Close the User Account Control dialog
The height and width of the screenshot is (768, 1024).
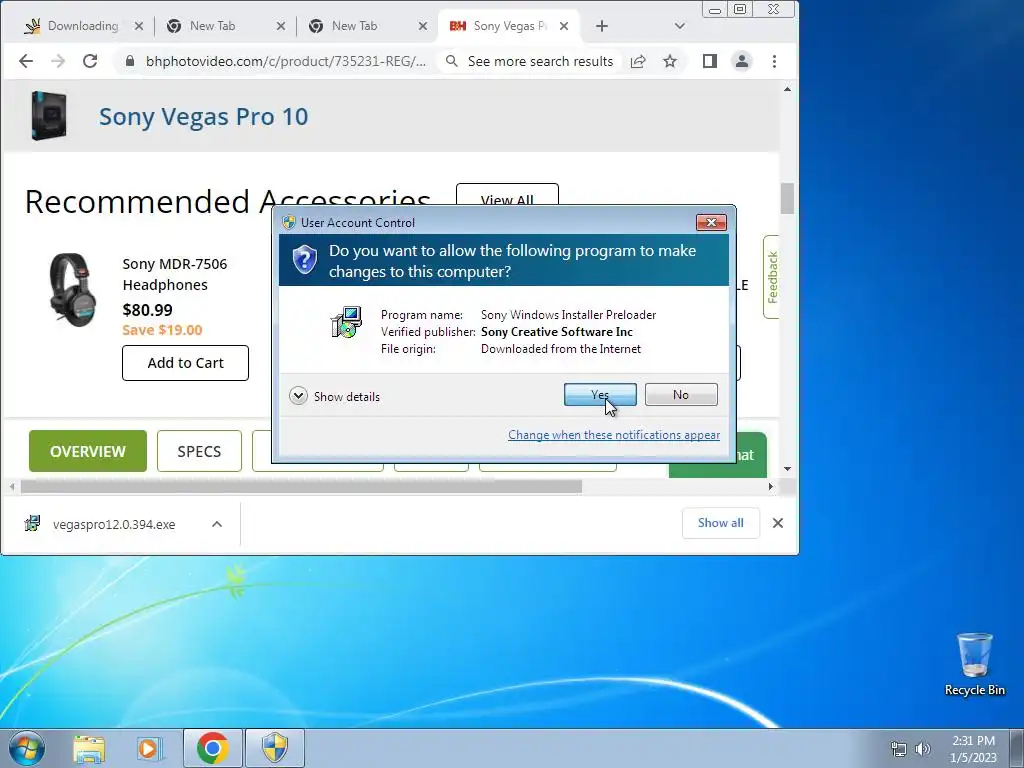coord(711,223)
